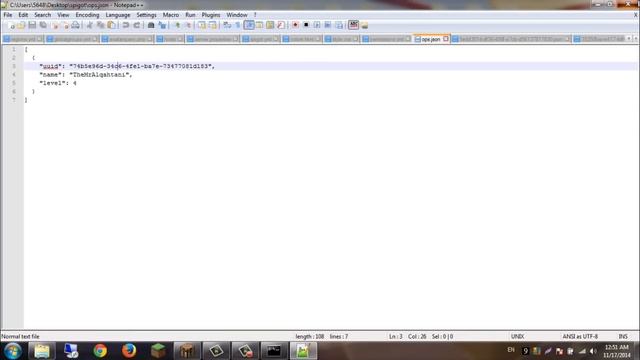The width and height of the screenshot is (640, 360).
Task: Click the ANSI as UTF-8 status field
Action: (580, 337)
